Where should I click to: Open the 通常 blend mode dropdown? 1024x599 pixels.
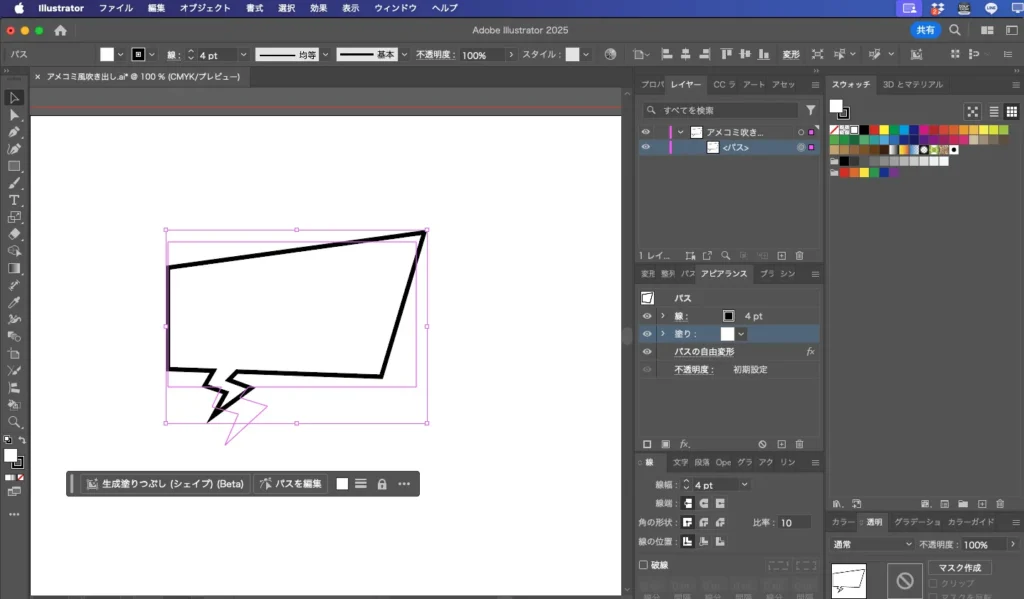[873, 545]
